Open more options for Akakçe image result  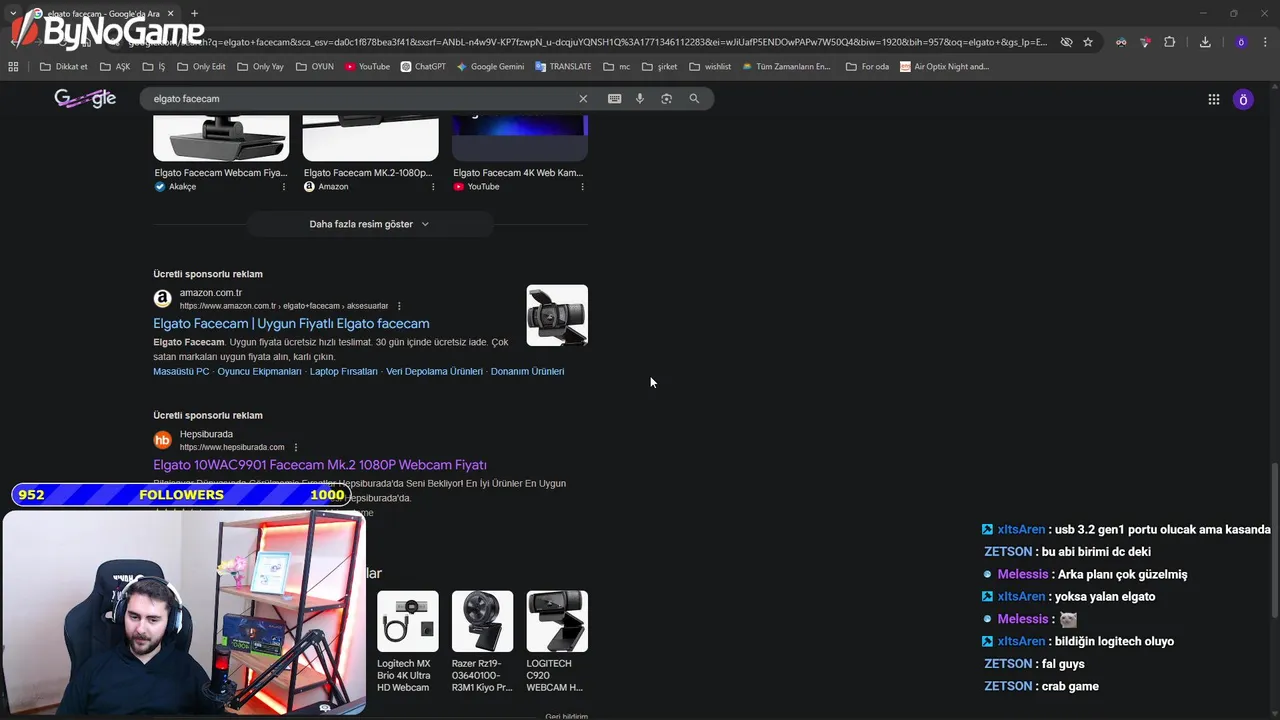284,187
